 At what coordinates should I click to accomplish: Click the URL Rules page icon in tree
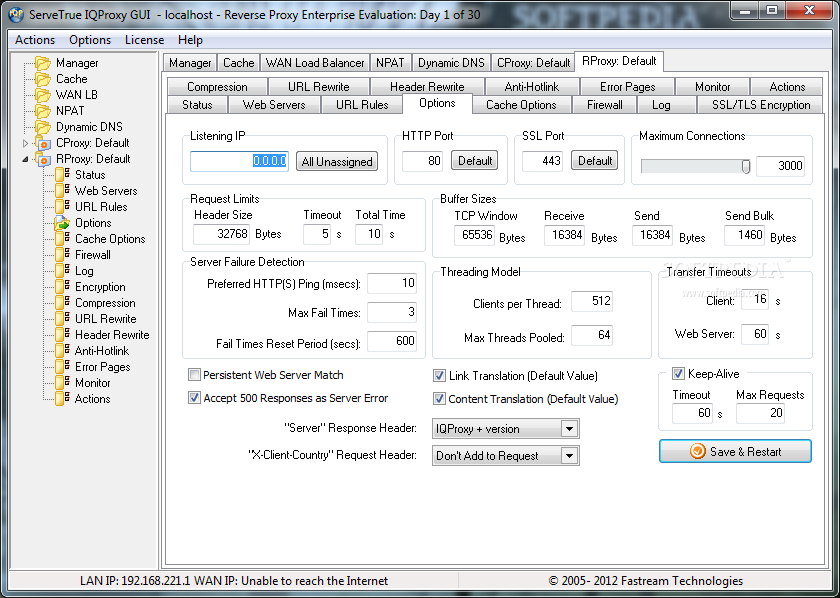pos(62,207)
